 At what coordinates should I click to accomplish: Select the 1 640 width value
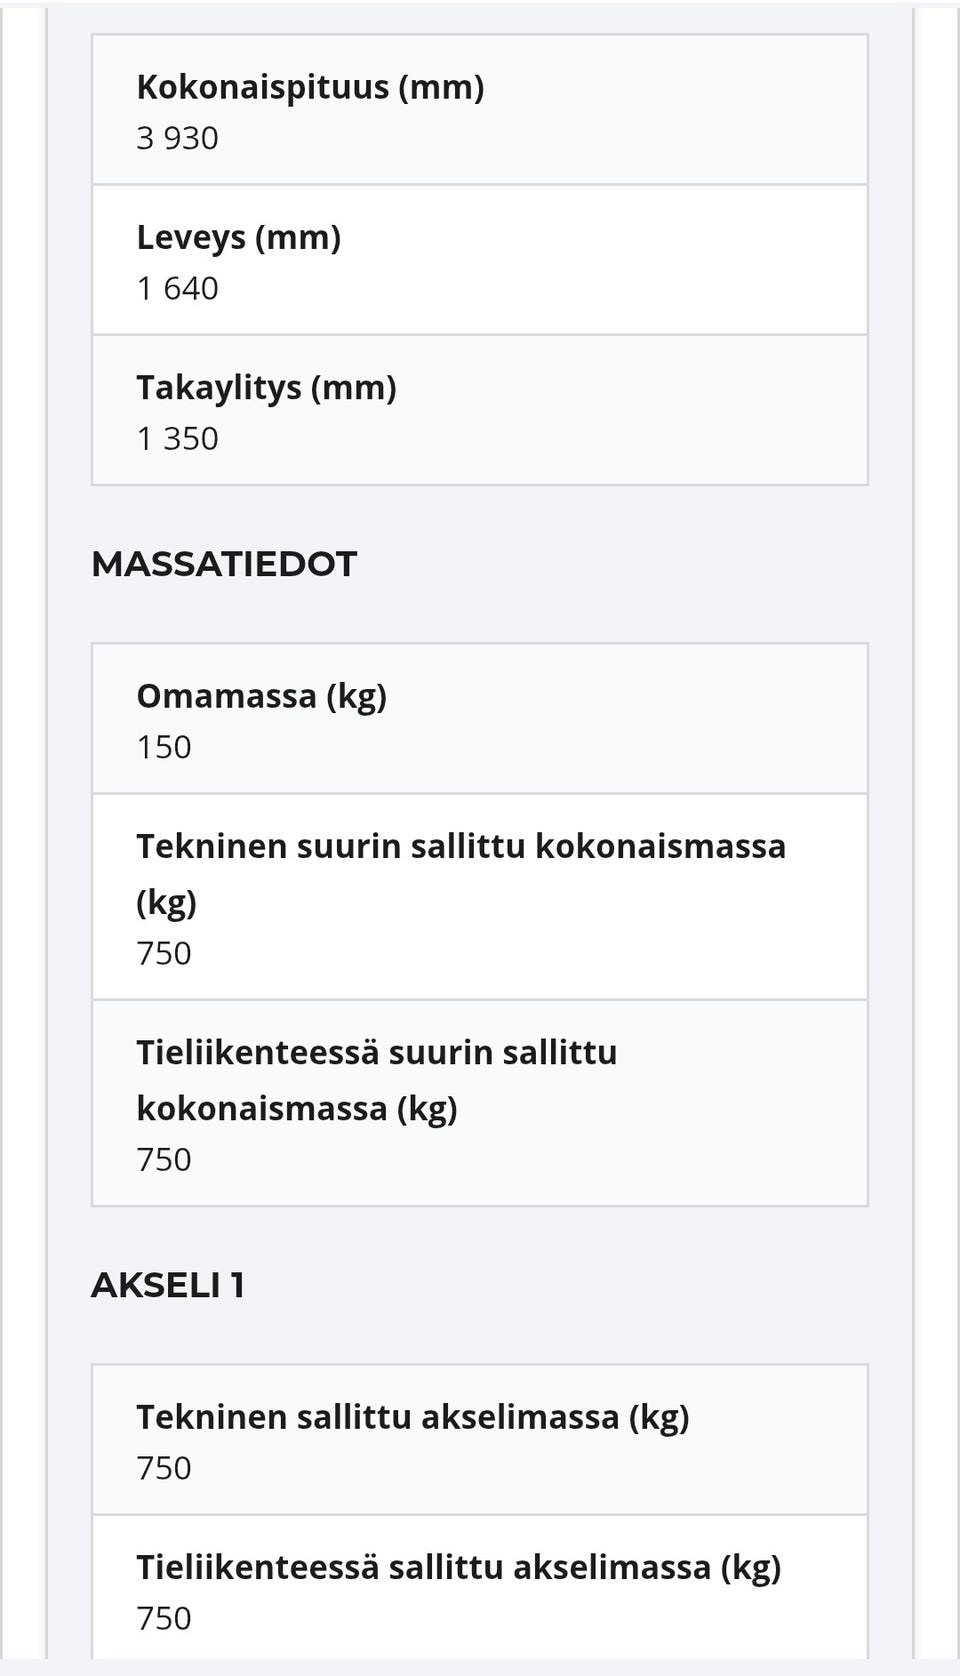click(177, 289)
